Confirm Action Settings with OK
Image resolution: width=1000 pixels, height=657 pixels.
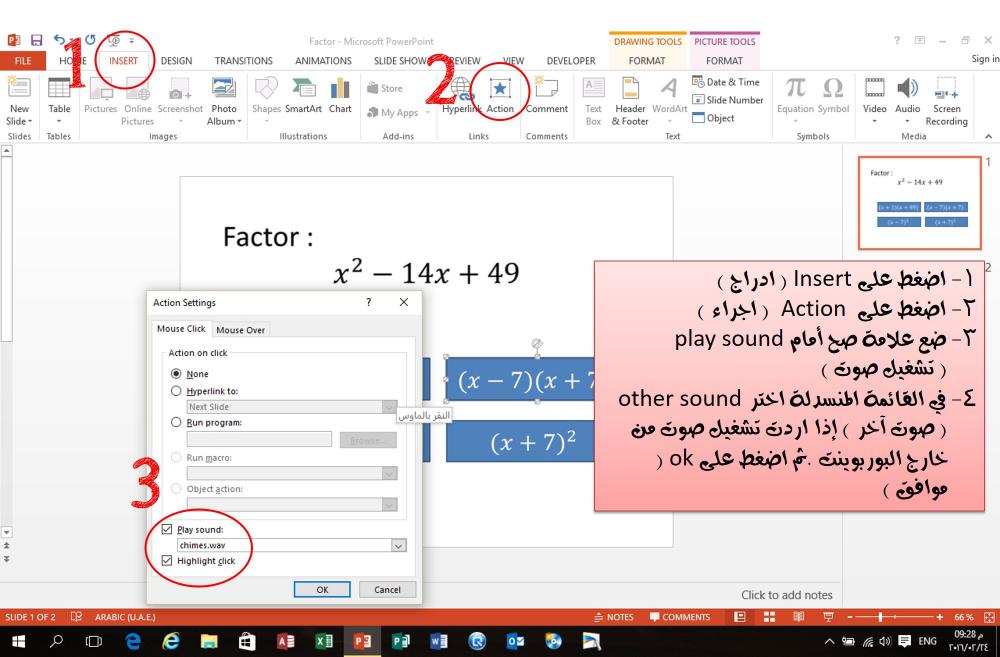(322, 589)
